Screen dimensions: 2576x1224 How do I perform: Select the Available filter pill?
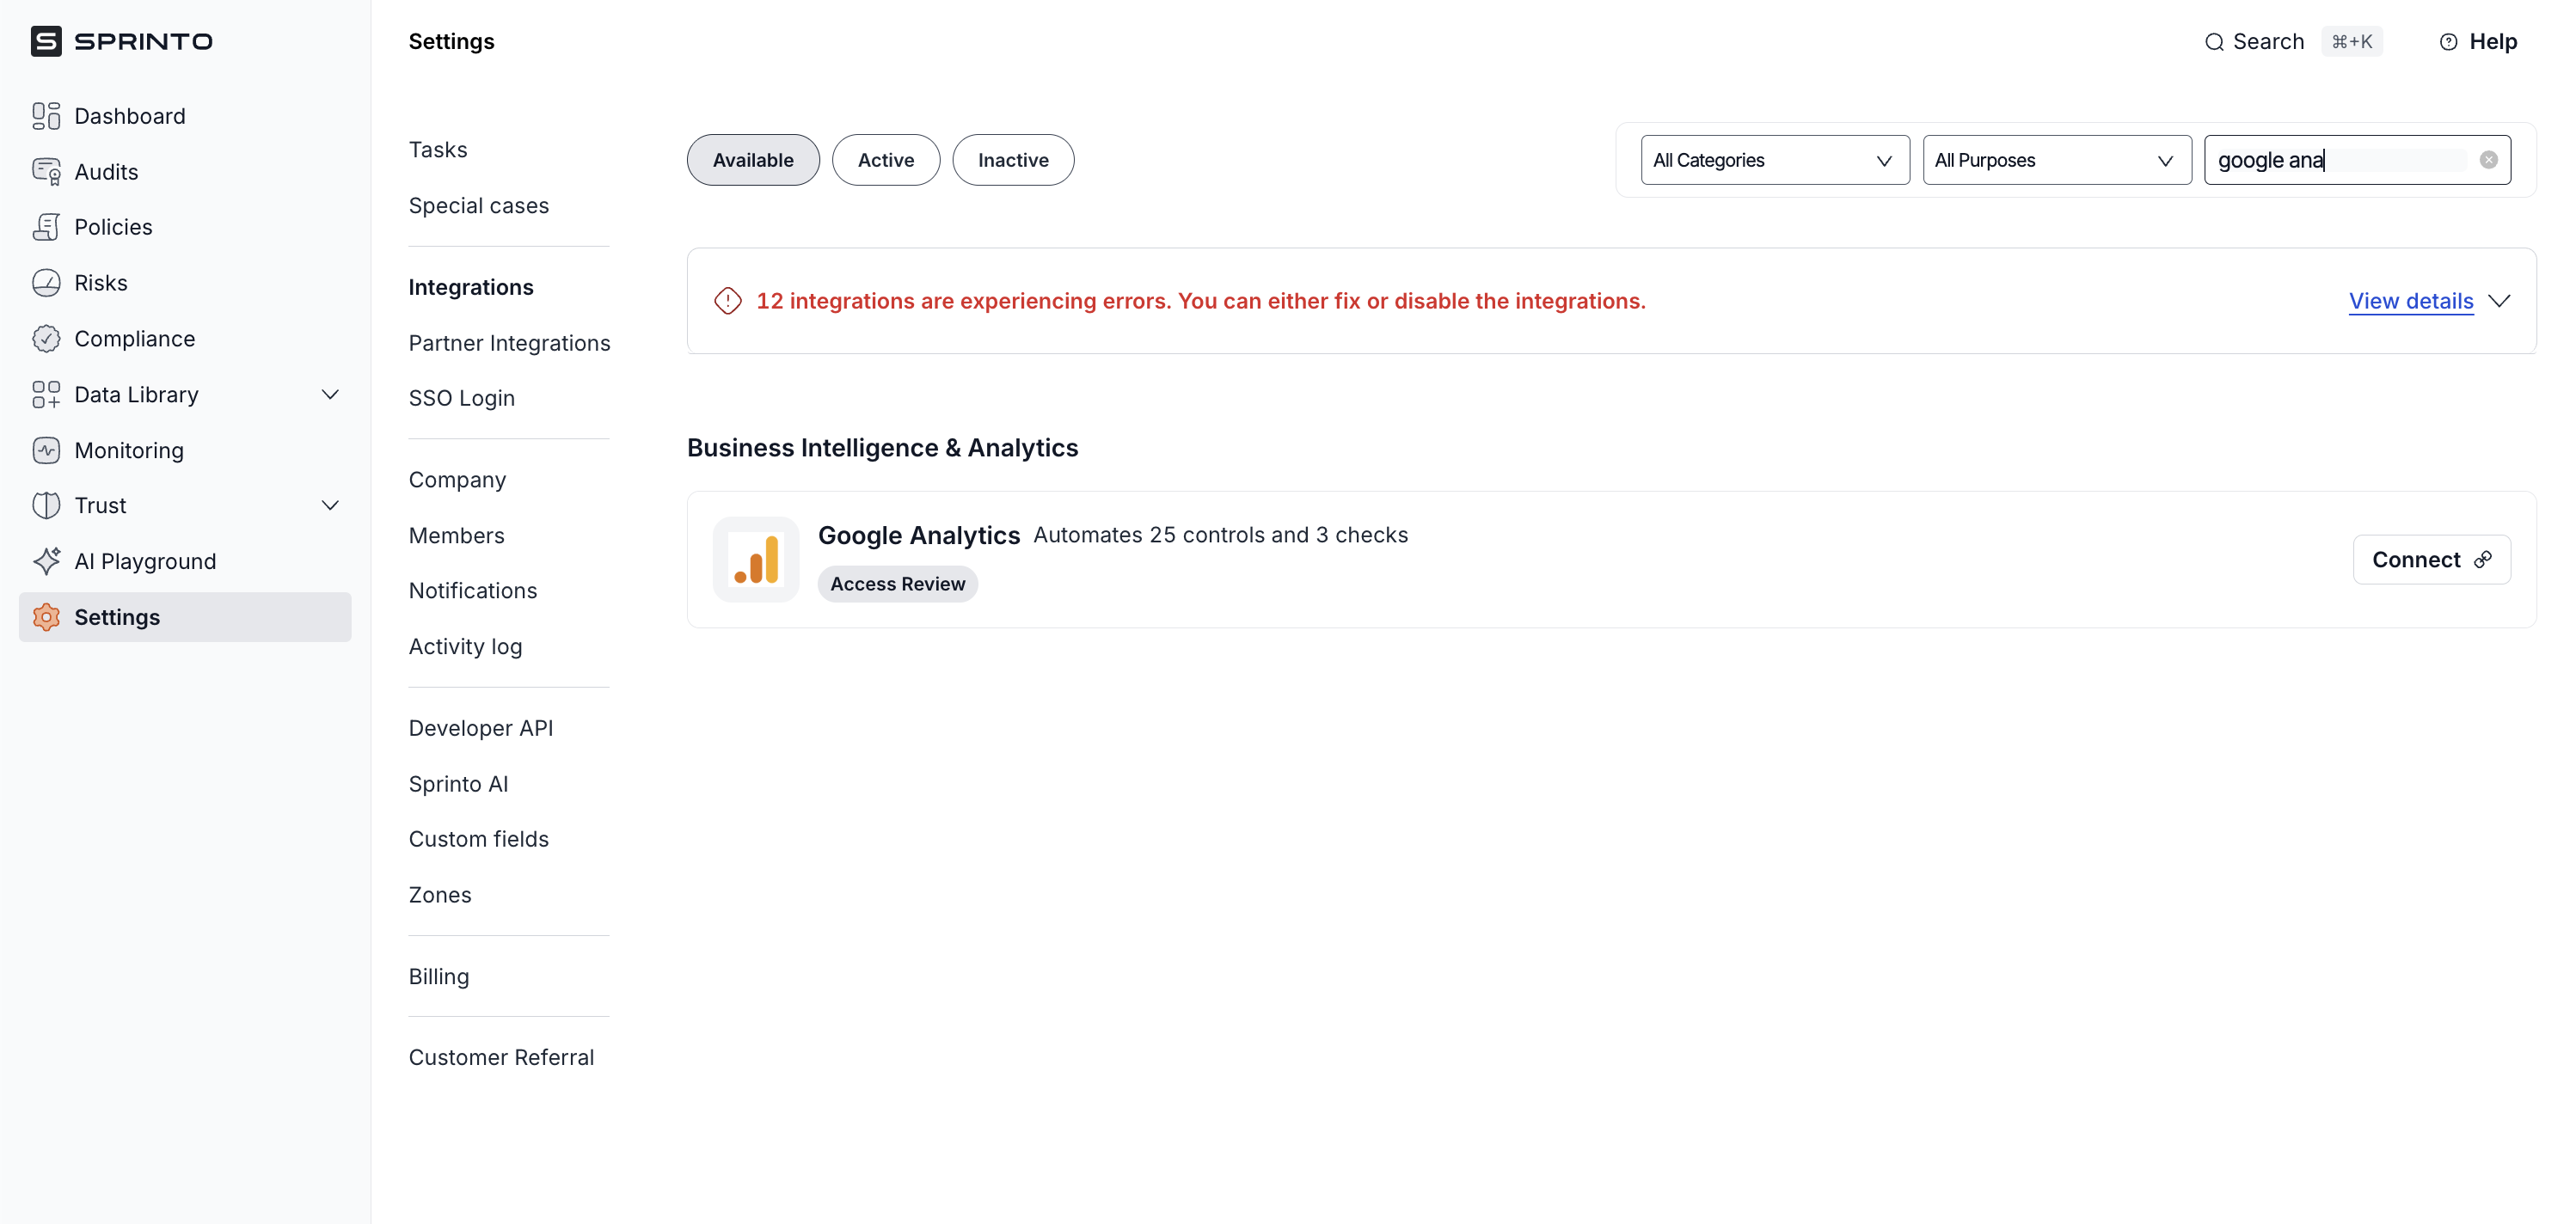(752, 160)
